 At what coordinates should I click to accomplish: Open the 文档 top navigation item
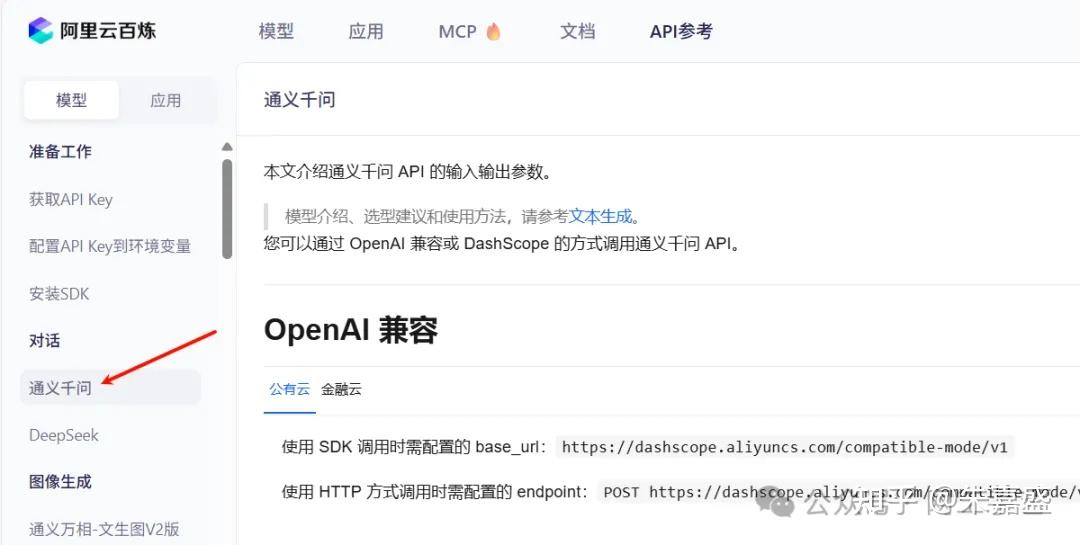[577, 31]
